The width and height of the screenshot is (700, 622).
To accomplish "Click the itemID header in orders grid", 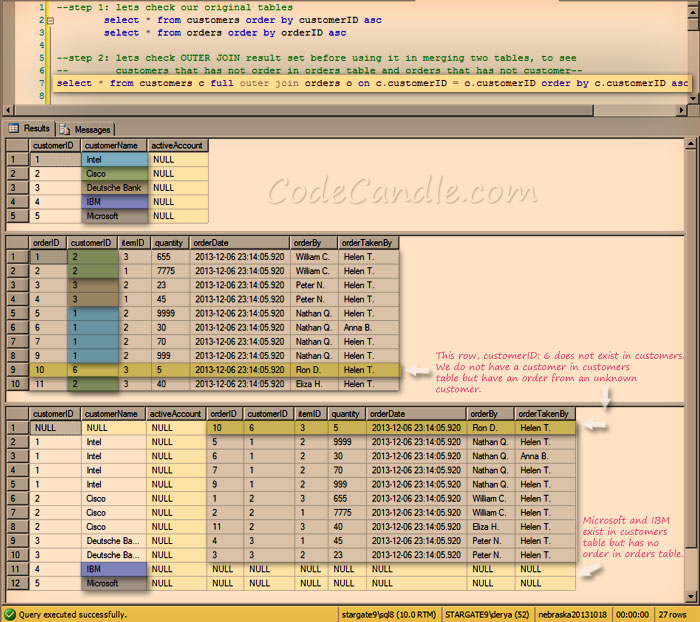I will click(134, 243).
